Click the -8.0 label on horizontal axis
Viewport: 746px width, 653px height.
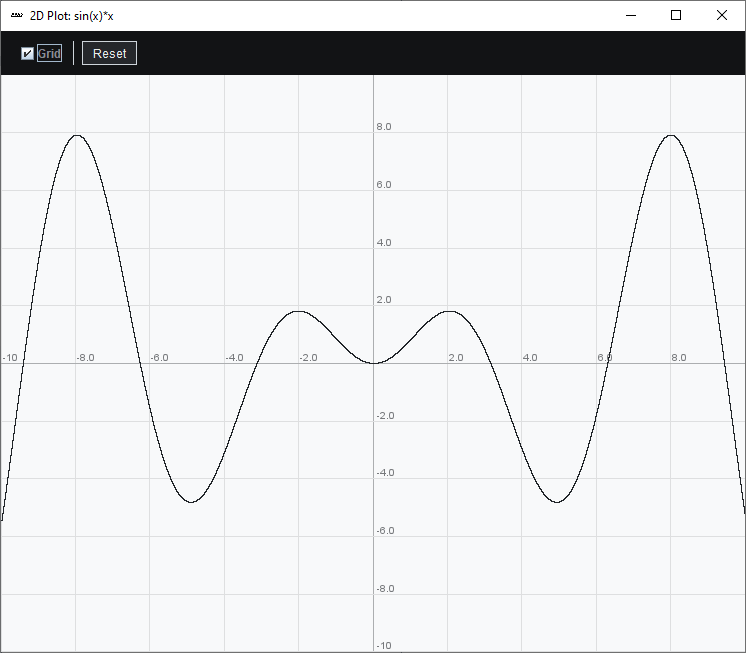coord(86,358)
